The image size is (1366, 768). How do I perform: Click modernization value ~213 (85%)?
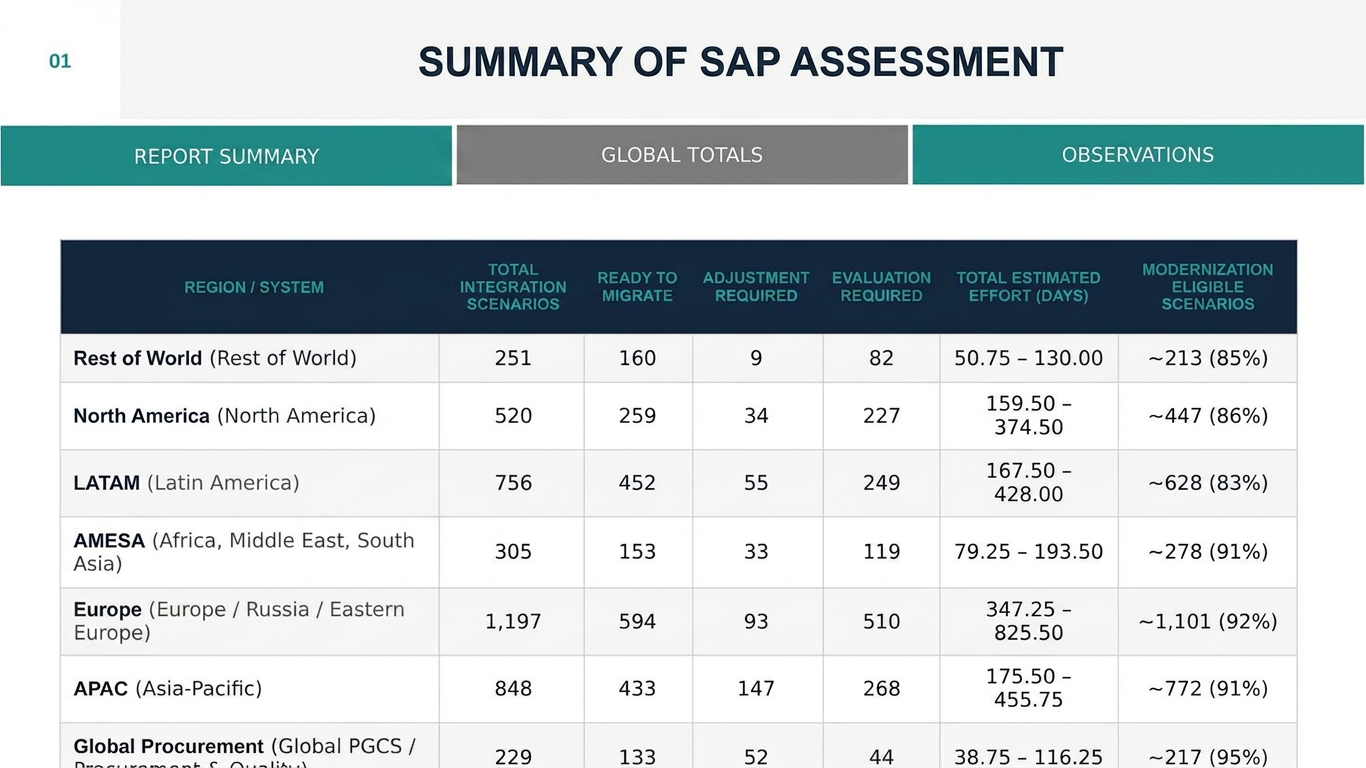(x=1208, y=358)
